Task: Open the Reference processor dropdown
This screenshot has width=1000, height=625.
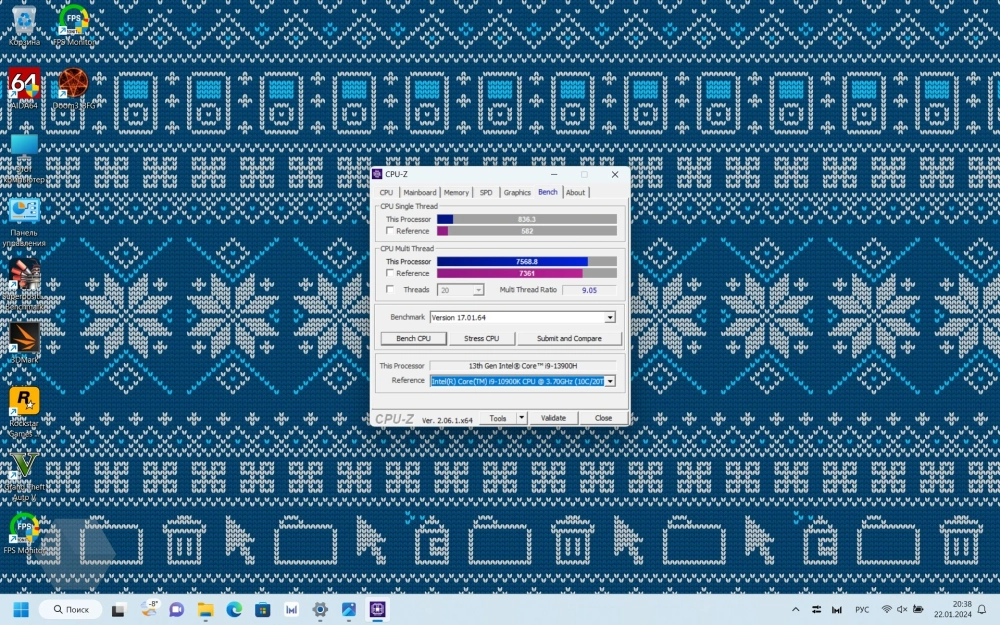Action: coord(610,381)
